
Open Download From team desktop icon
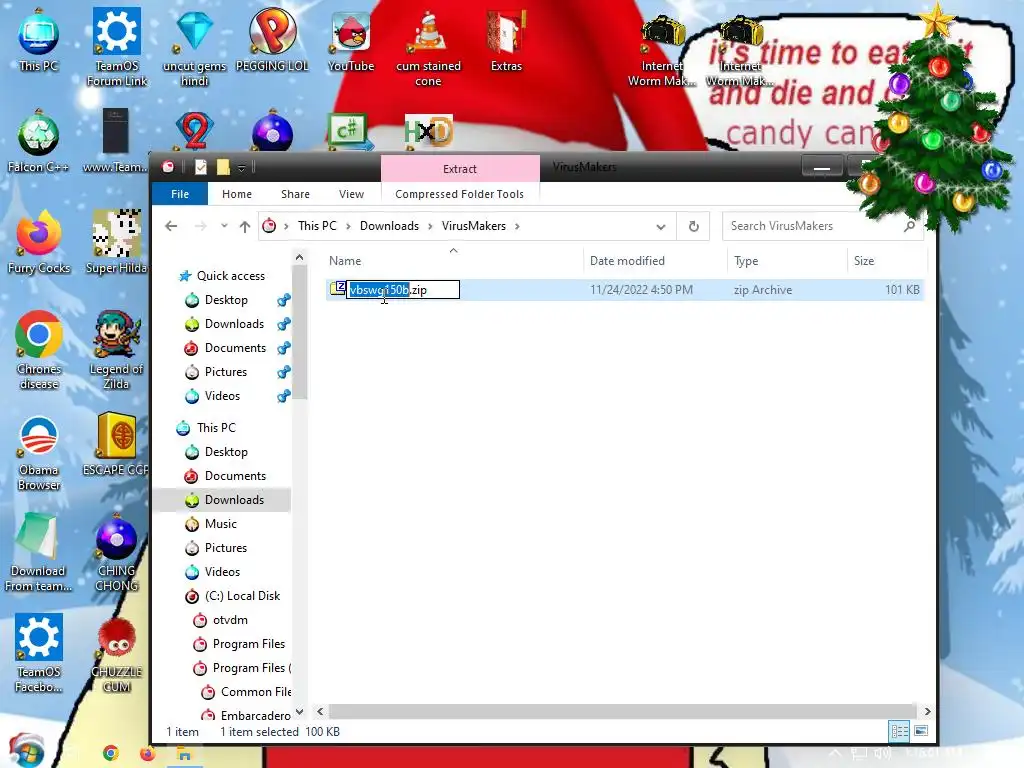38,553
